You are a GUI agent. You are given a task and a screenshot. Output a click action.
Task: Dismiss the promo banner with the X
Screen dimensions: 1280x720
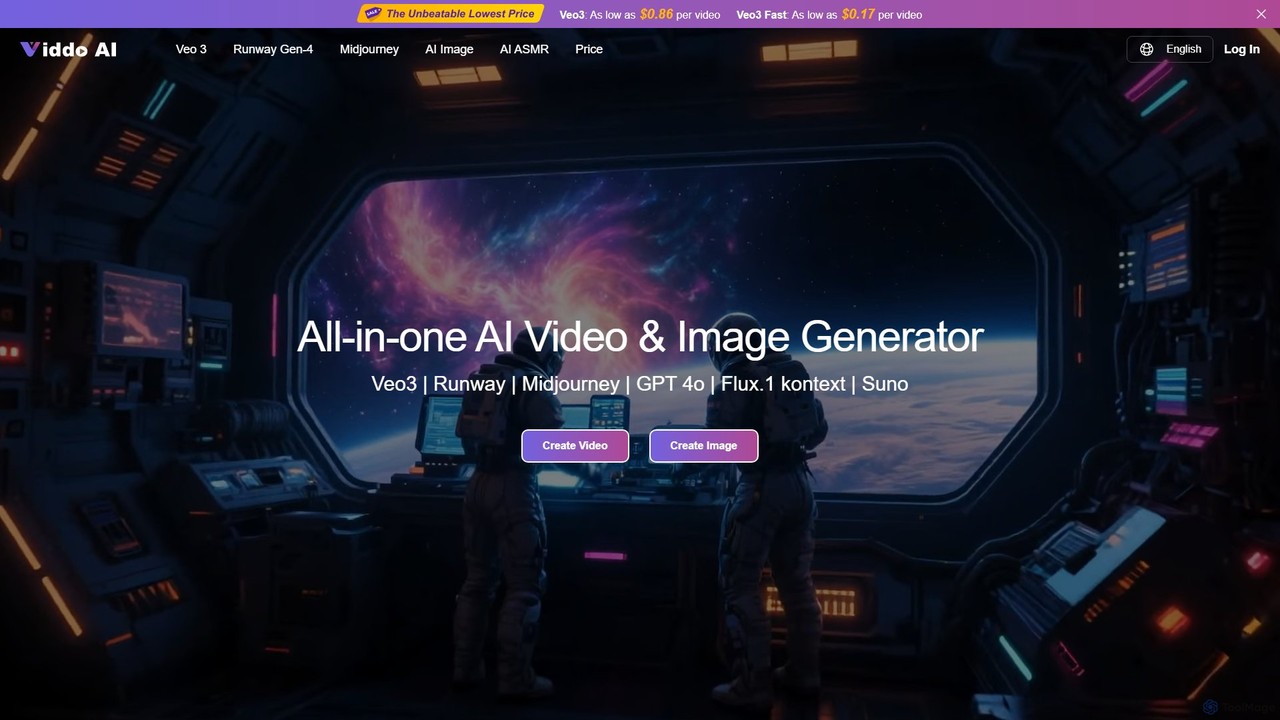[x=1261, y=14]
